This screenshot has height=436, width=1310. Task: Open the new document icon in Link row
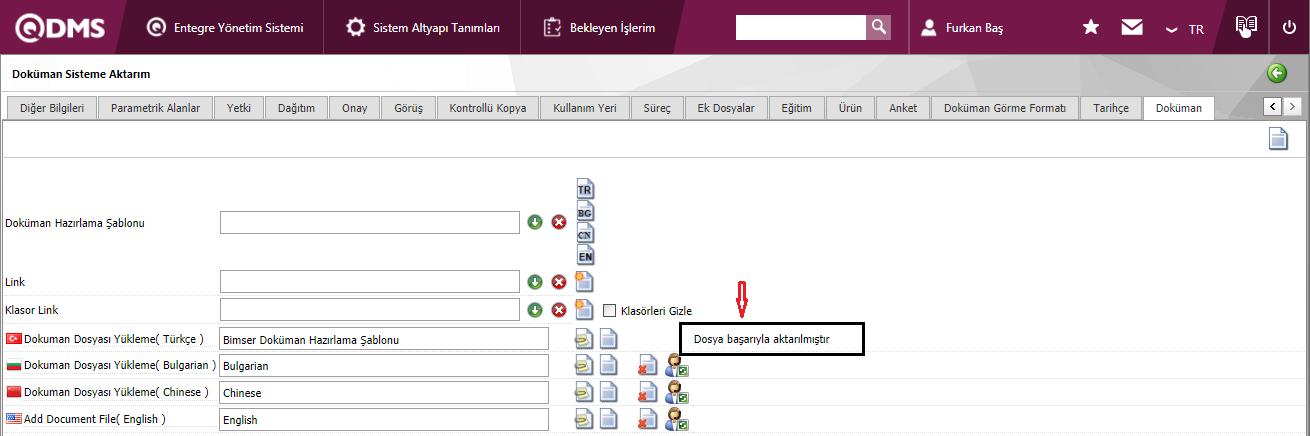pyautogui.click(x=584, y=282)
